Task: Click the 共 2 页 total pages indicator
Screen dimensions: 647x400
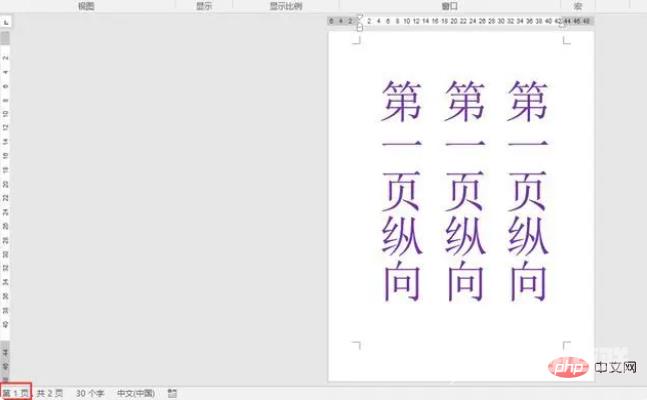Action: tap(50, 393)
